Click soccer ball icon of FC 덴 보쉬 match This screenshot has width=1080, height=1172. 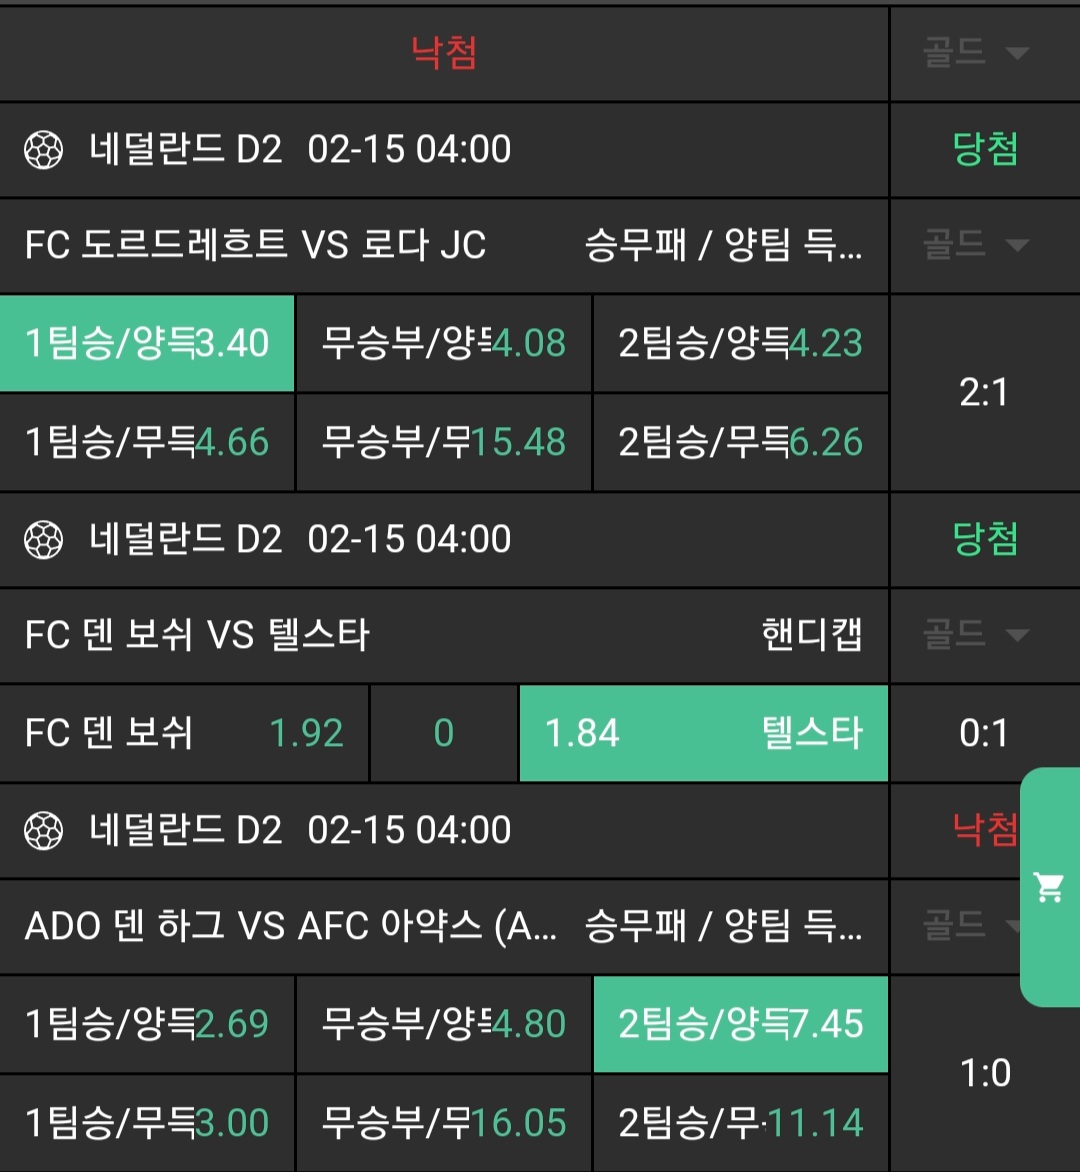(x=43, y=541)
